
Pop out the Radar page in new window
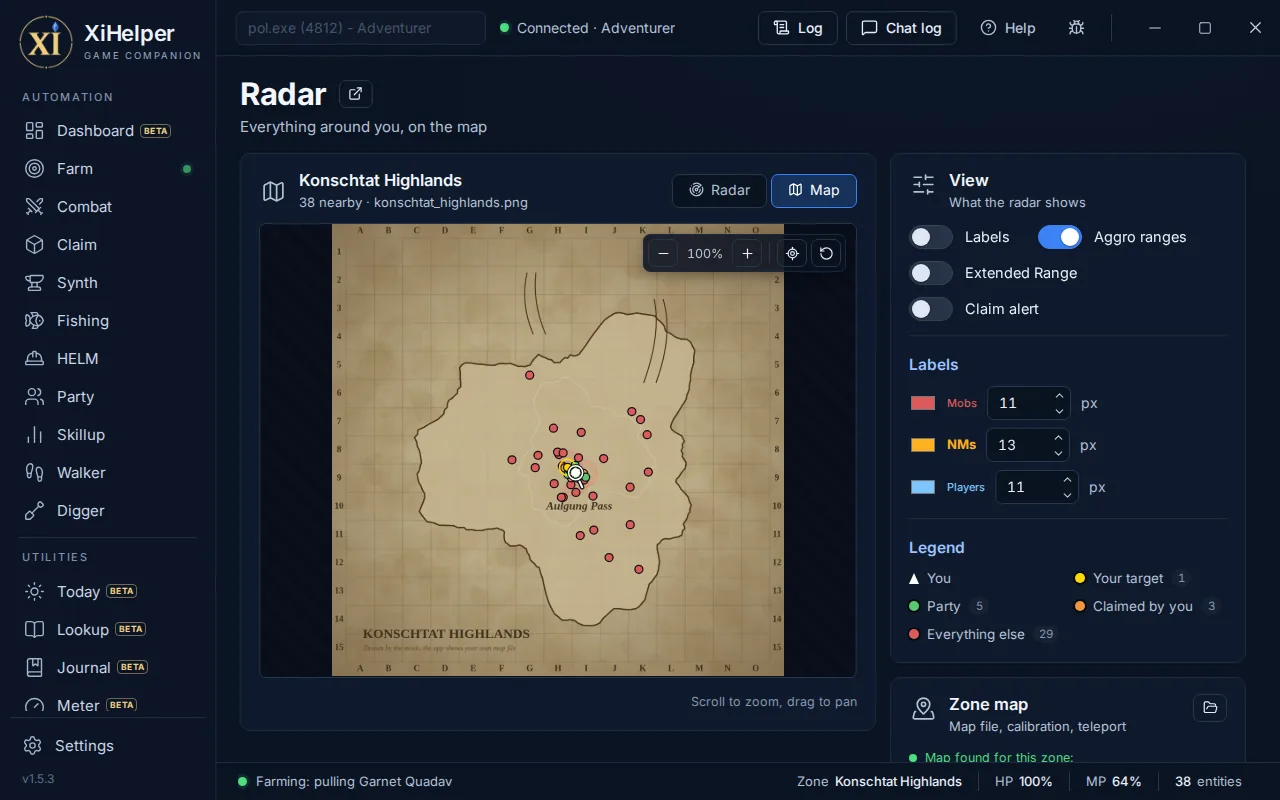356,94
